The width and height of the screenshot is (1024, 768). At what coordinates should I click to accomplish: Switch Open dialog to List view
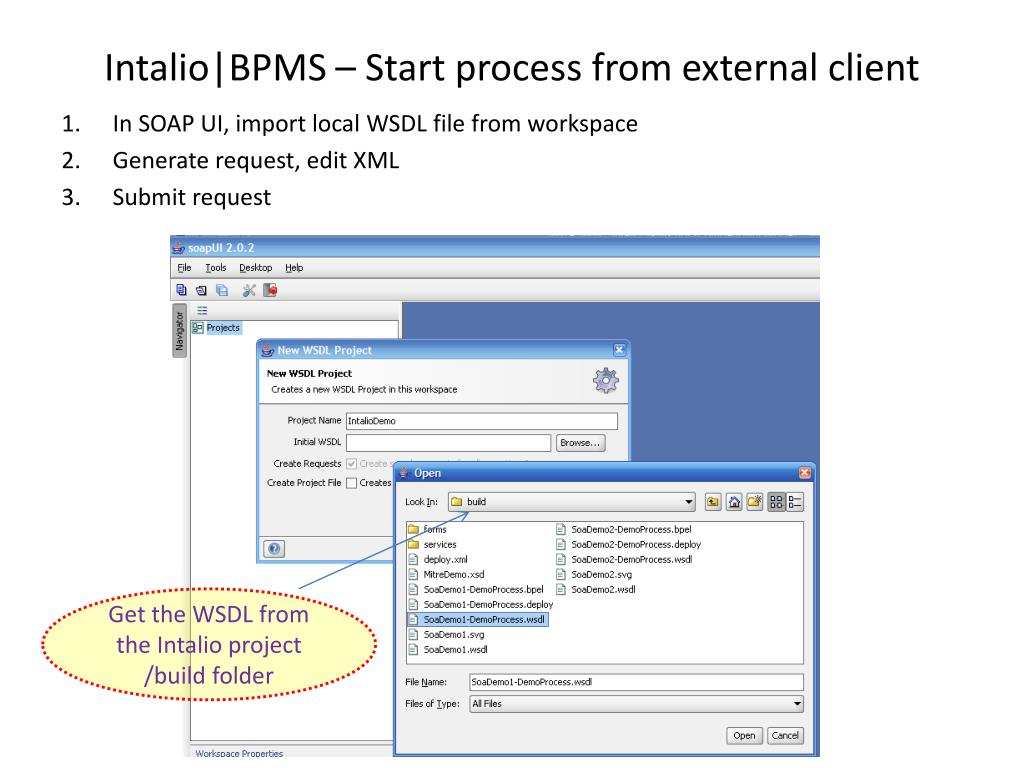776,502
